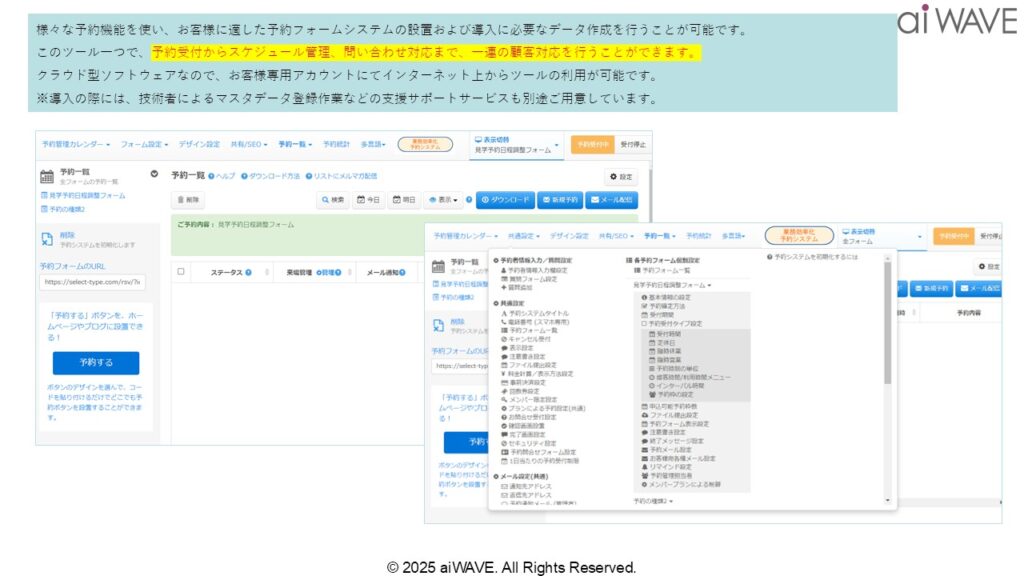Tick the select-all checkbox in table header
This screenshot has height=576, width=1024.
click(x=181, y=271)
